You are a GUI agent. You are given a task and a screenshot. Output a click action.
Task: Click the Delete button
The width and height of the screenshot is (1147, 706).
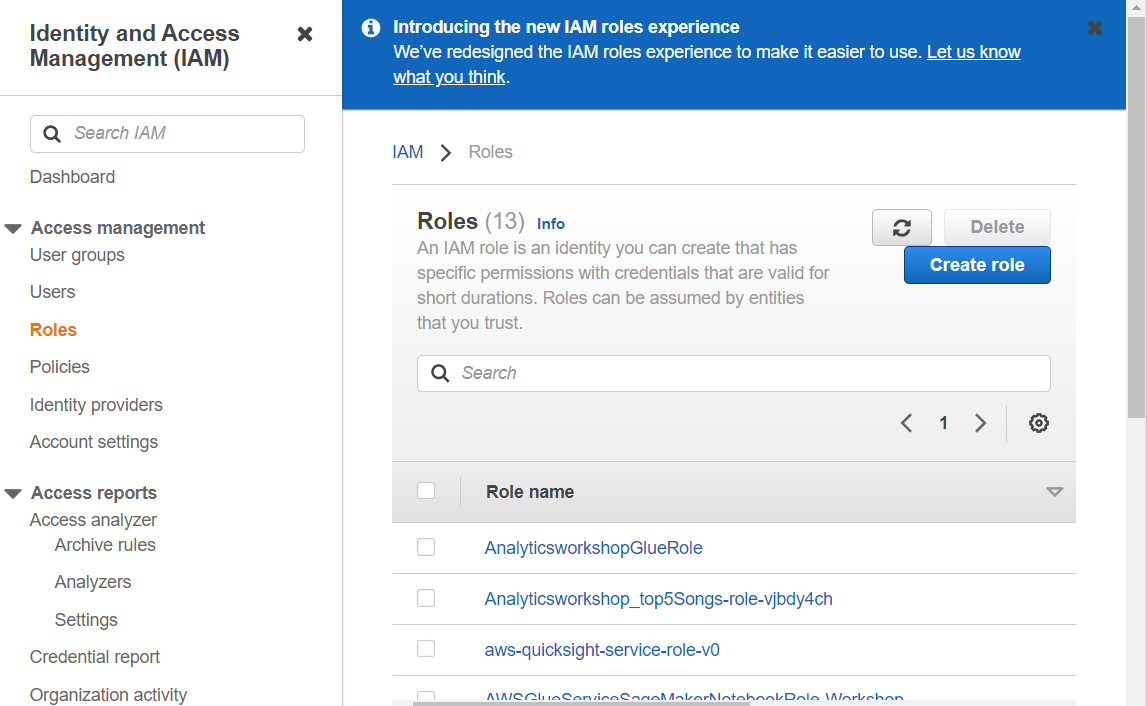coord(997,228)
